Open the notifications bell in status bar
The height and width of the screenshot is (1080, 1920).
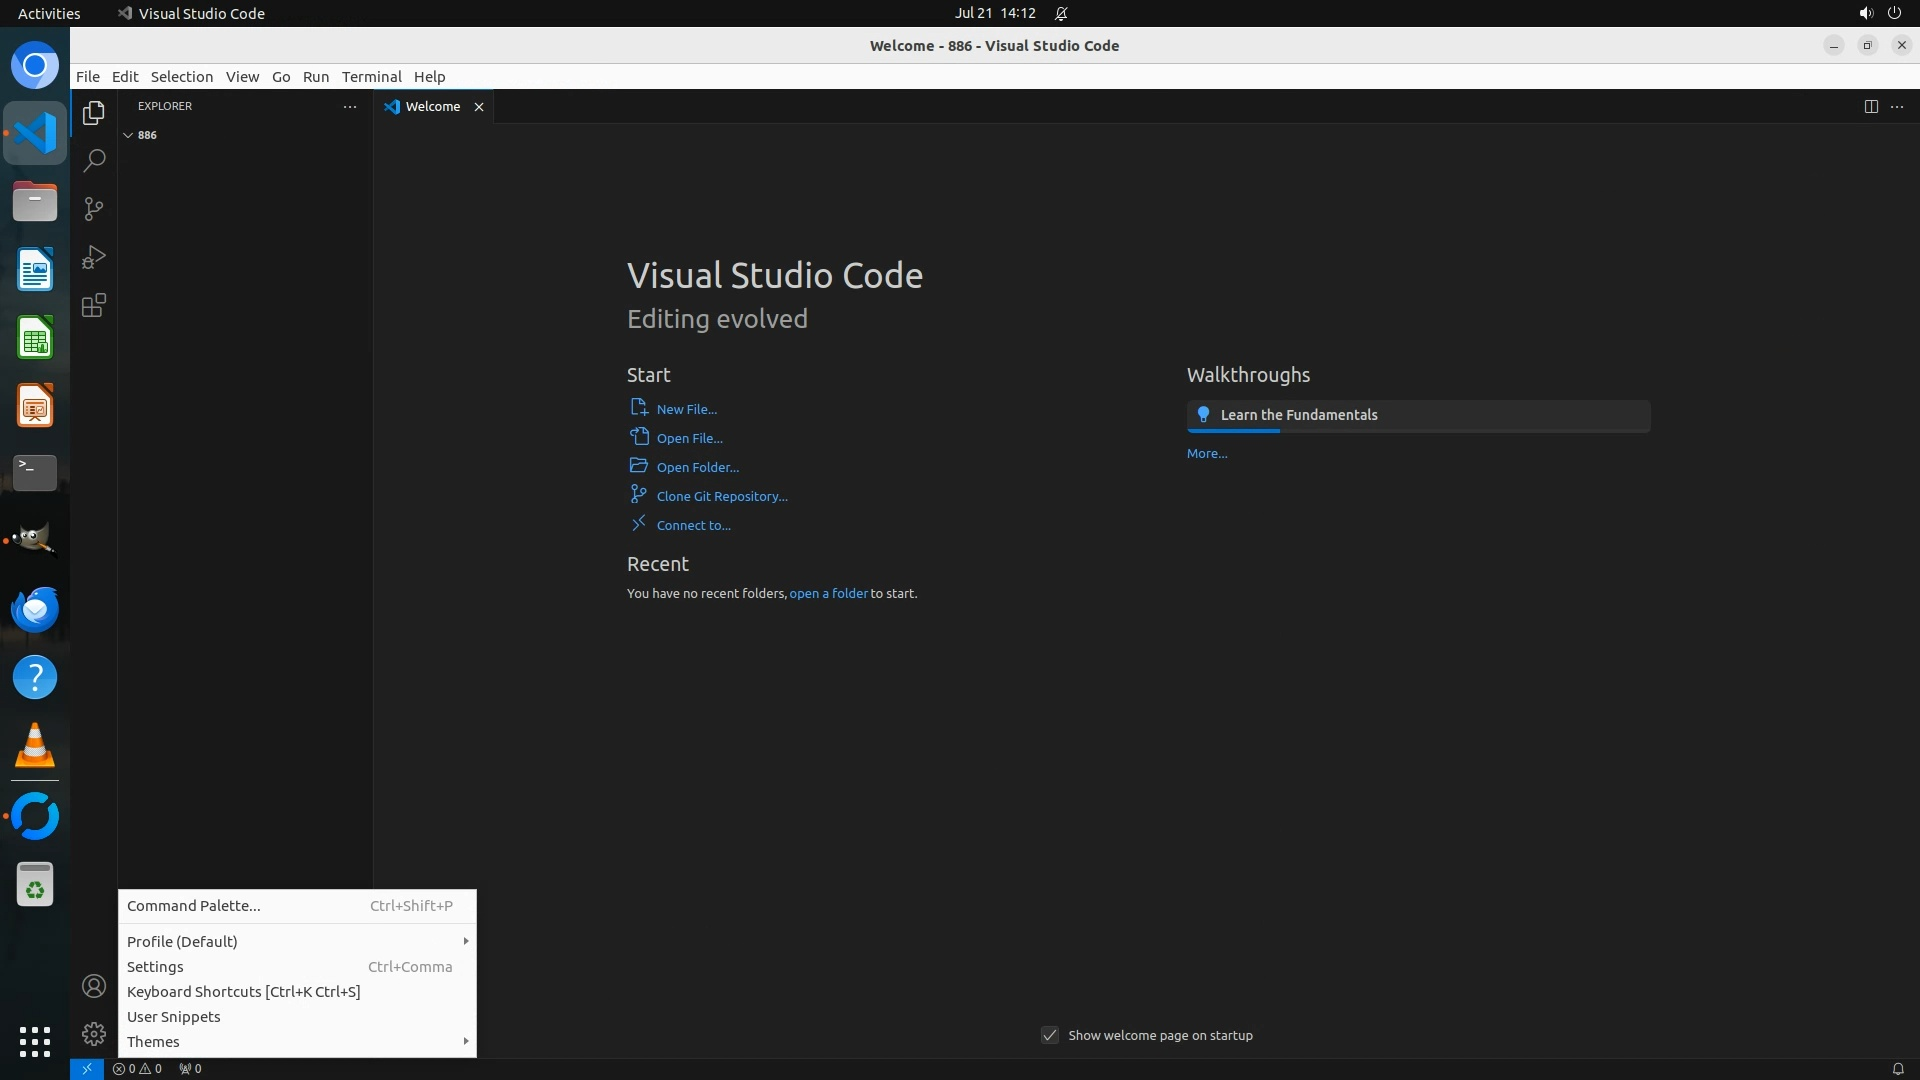[1897, 1068]
